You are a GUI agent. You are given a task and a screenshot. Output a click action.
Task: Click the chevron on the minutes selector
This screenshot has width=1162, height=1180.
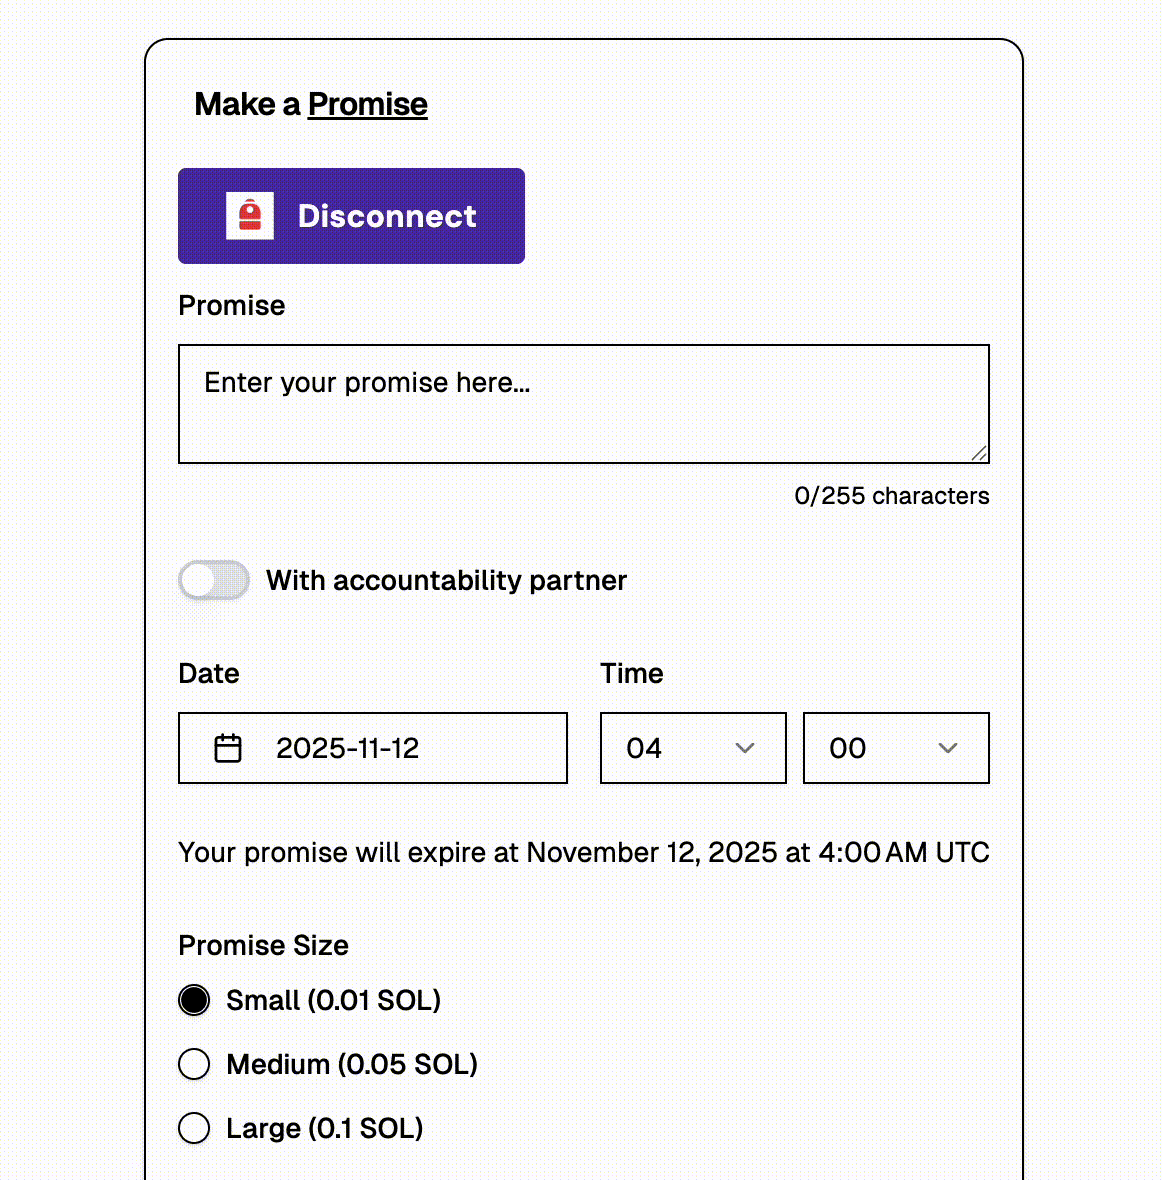(x=947, y=748)
